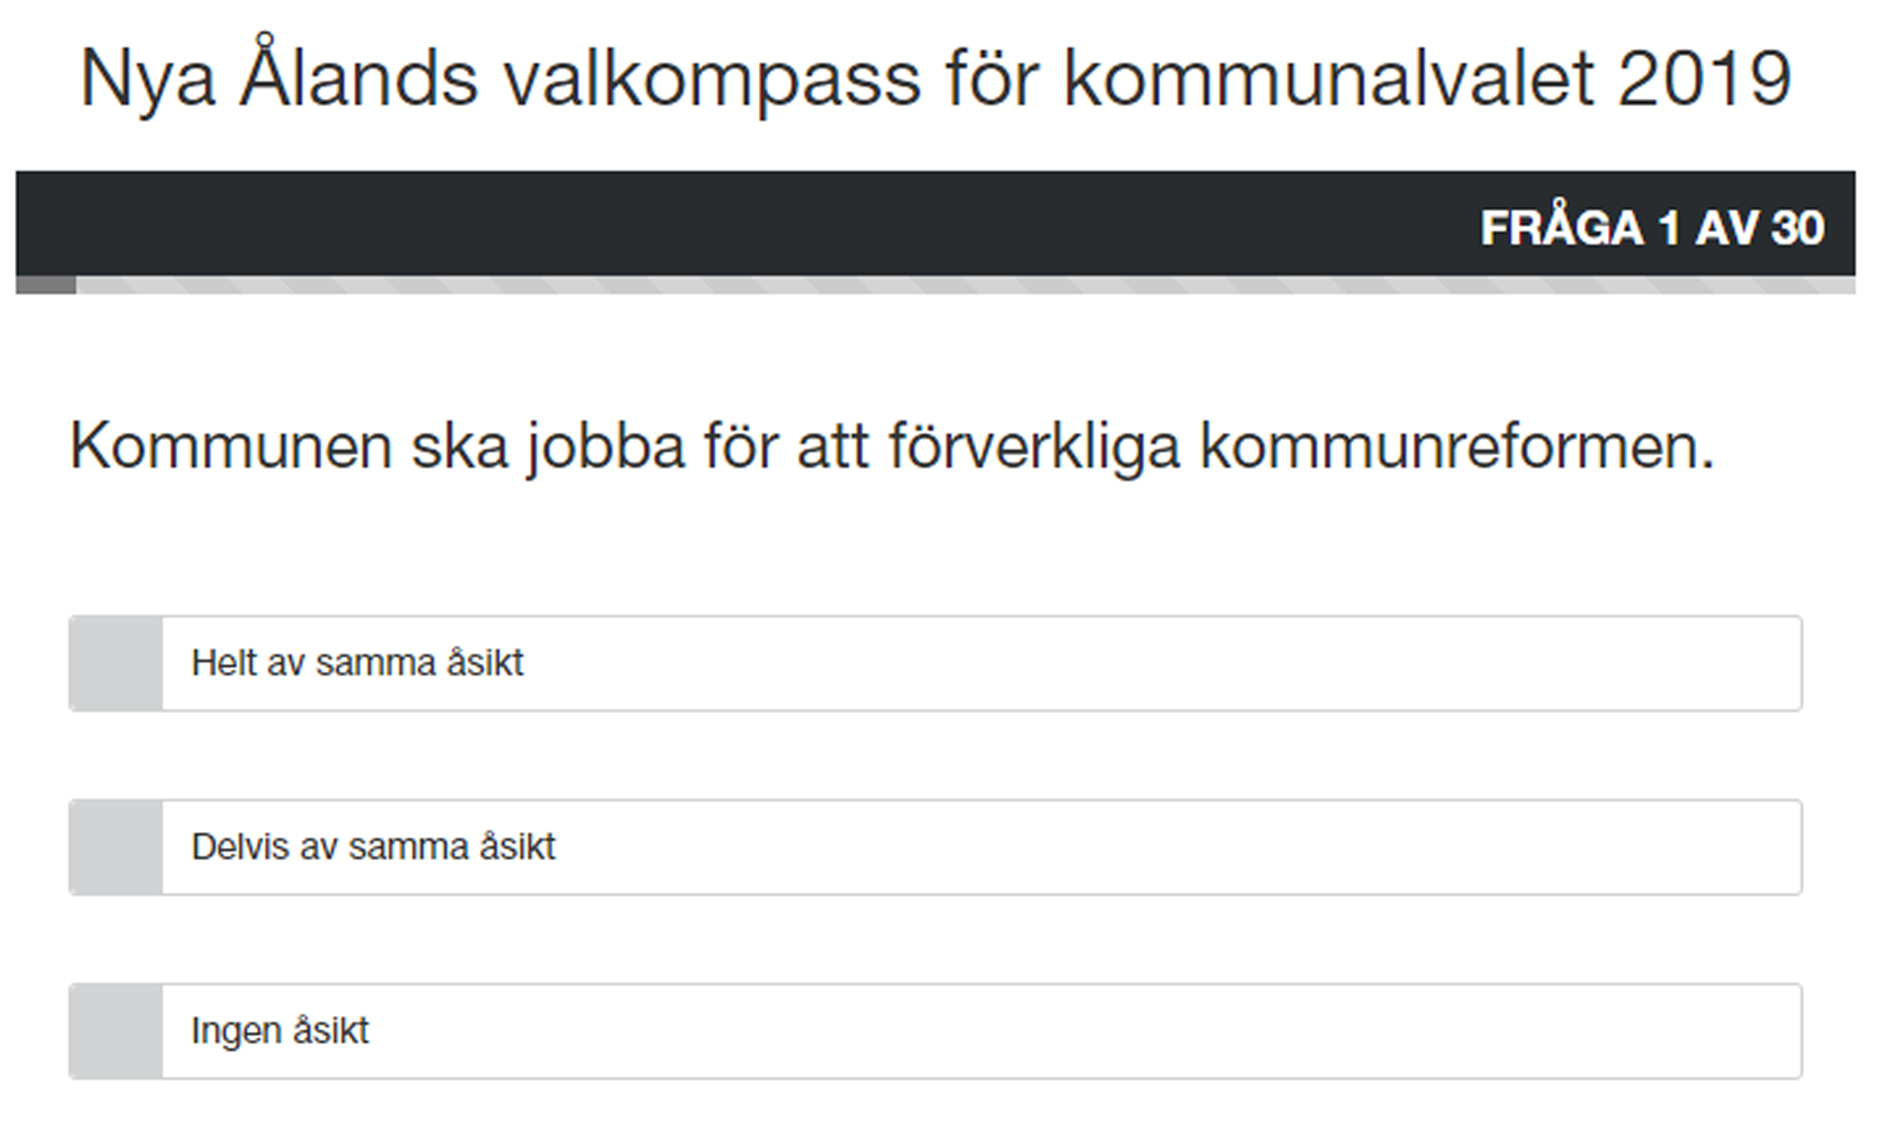Click the word 'Kommunen' starting the question
The image size is (1890, 1122).
click(230, 446)
